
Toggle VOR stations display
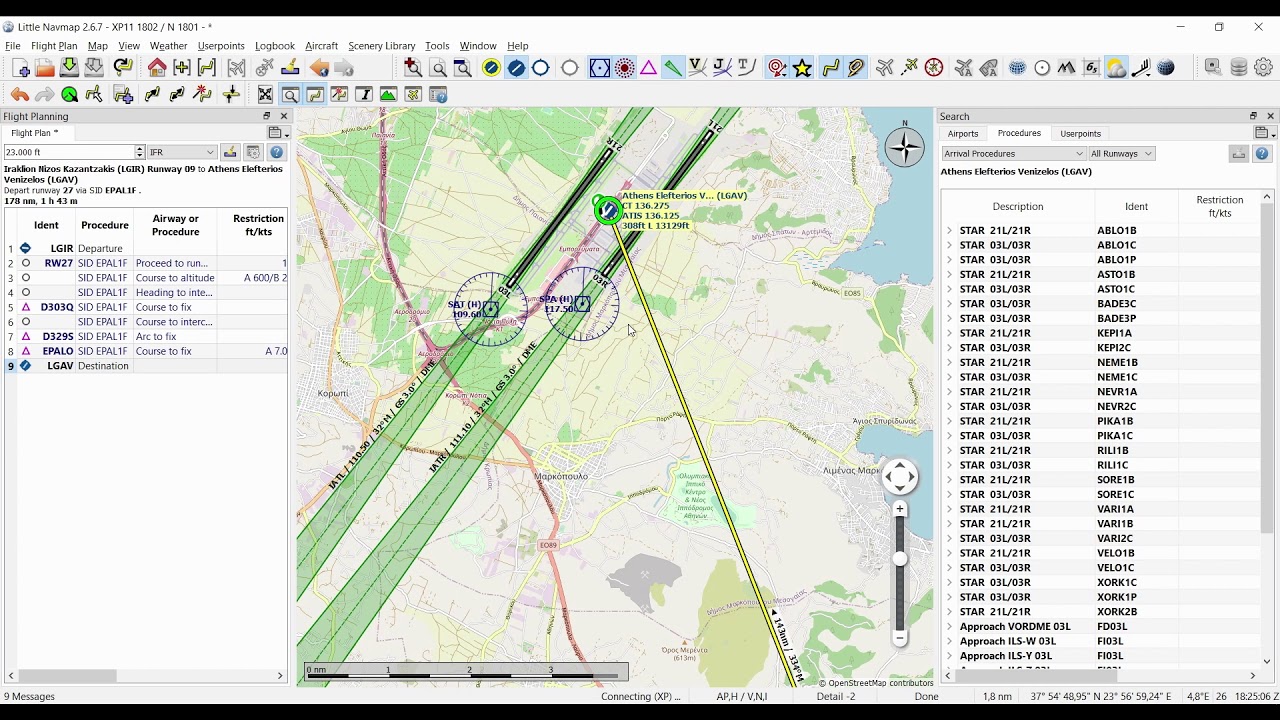599,68
